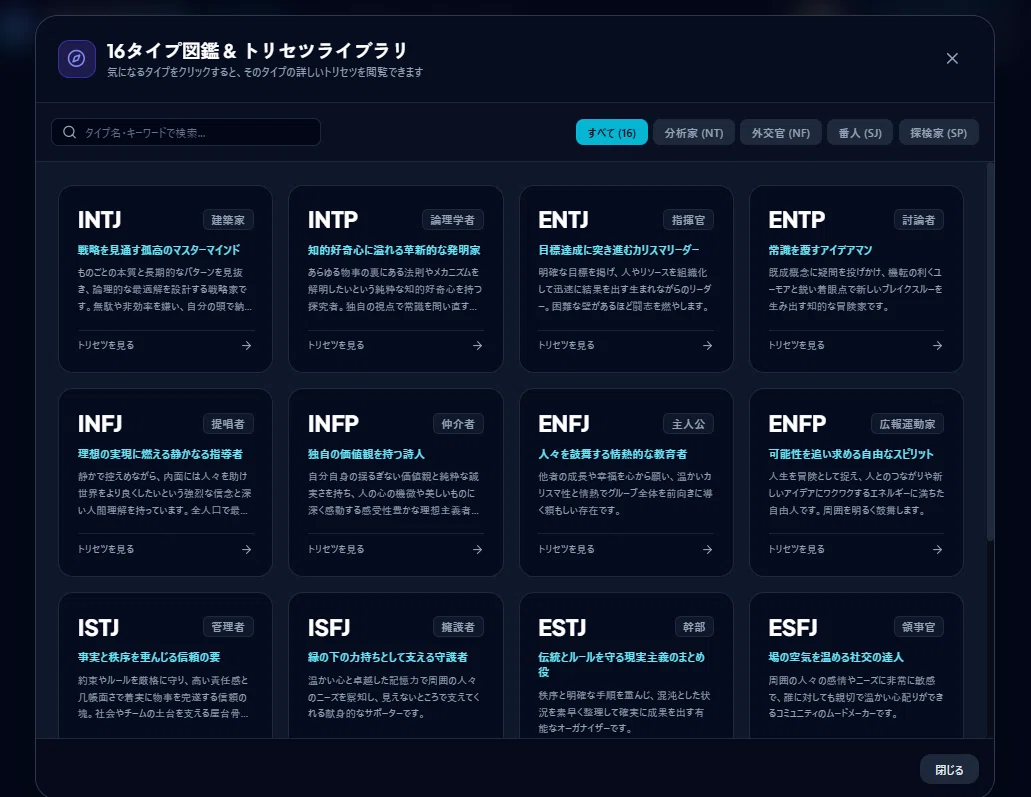Click the magnifier icon in the search box
1031x797 pixels.
tap(69, 132)
